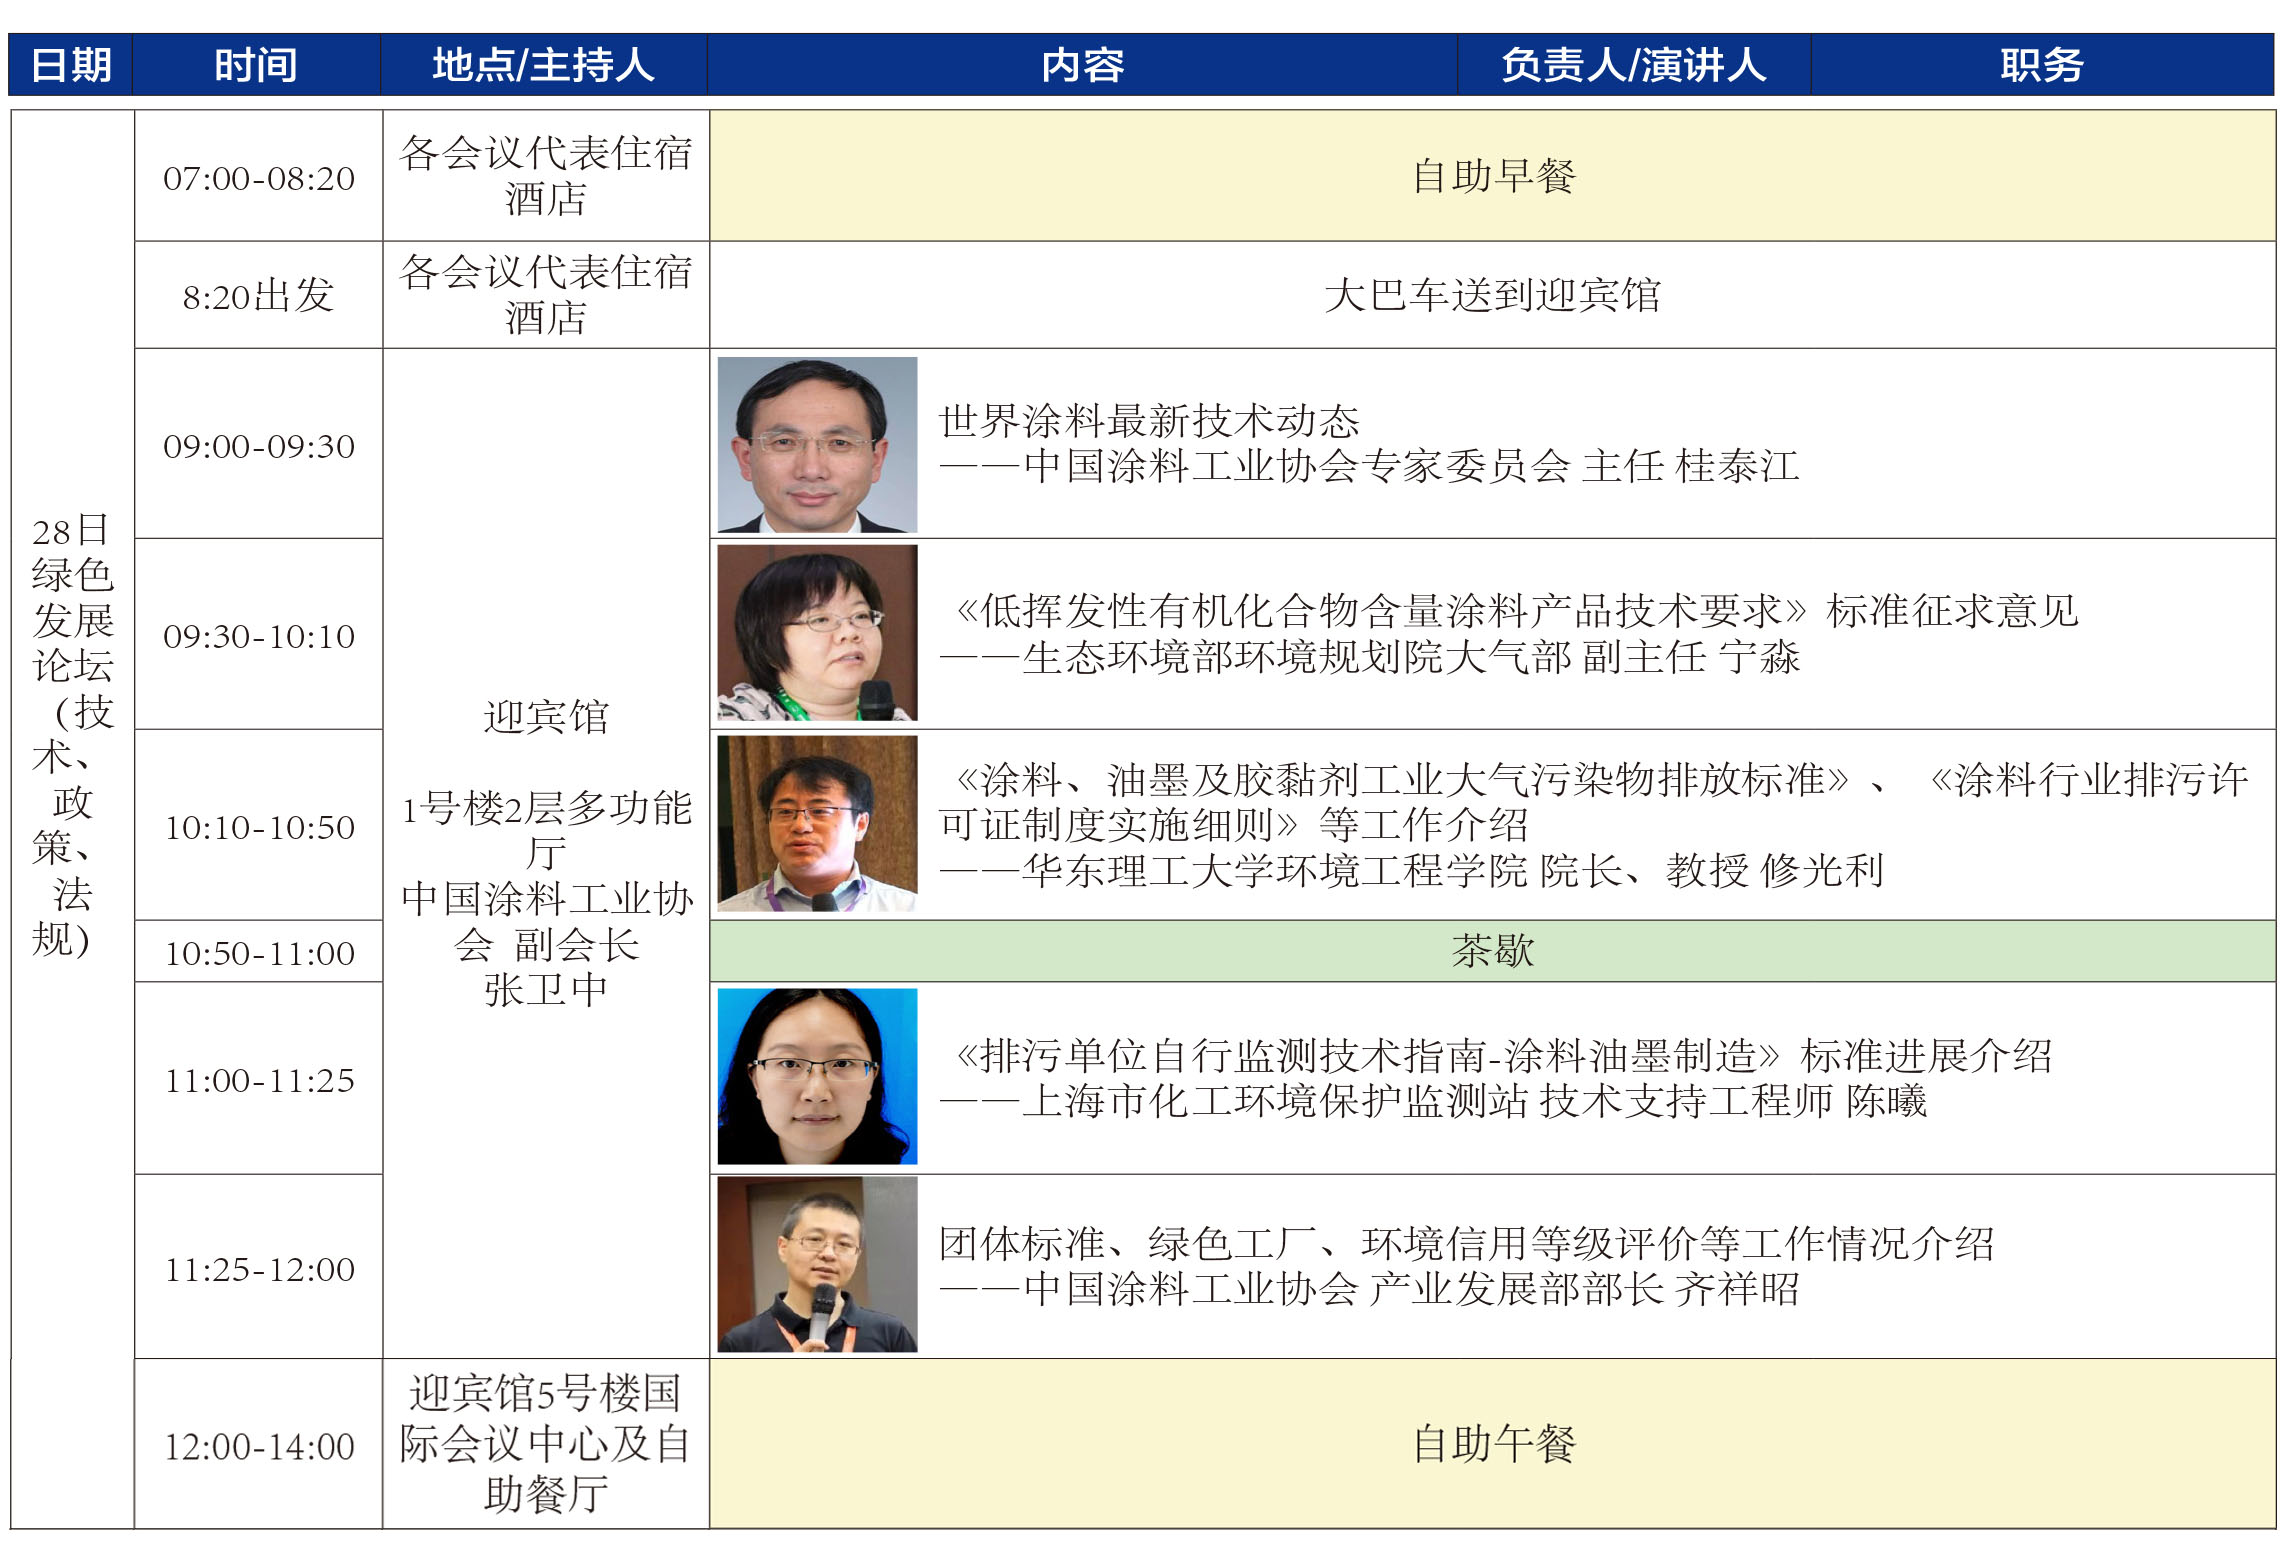Open speaker photo of 桂泰江

(817, 445)
